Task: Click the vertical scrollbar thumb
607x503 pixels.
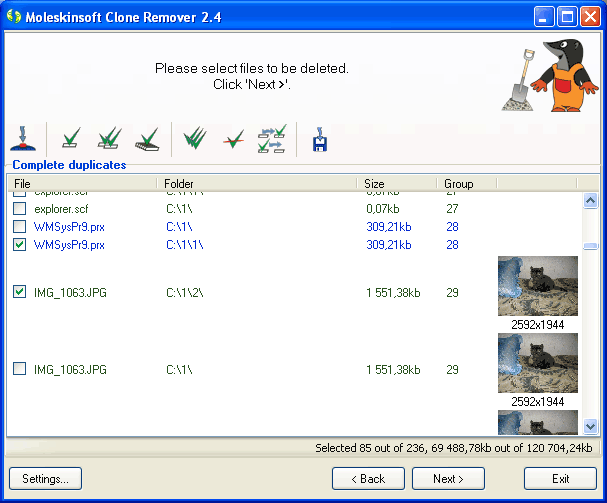Action: coord(590,246)
